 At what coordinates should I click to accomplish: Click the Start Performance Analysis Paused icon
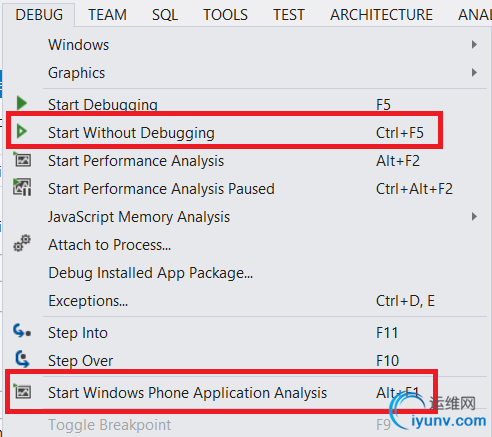[x=22, y=187]
